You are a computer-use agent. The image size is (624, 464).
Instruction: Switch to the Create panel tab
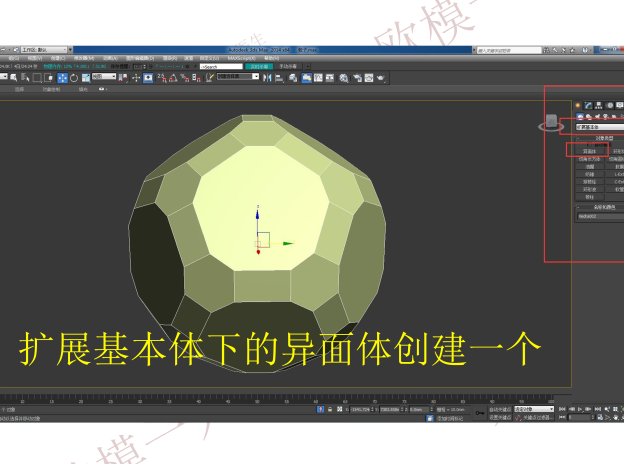[577, 105]
